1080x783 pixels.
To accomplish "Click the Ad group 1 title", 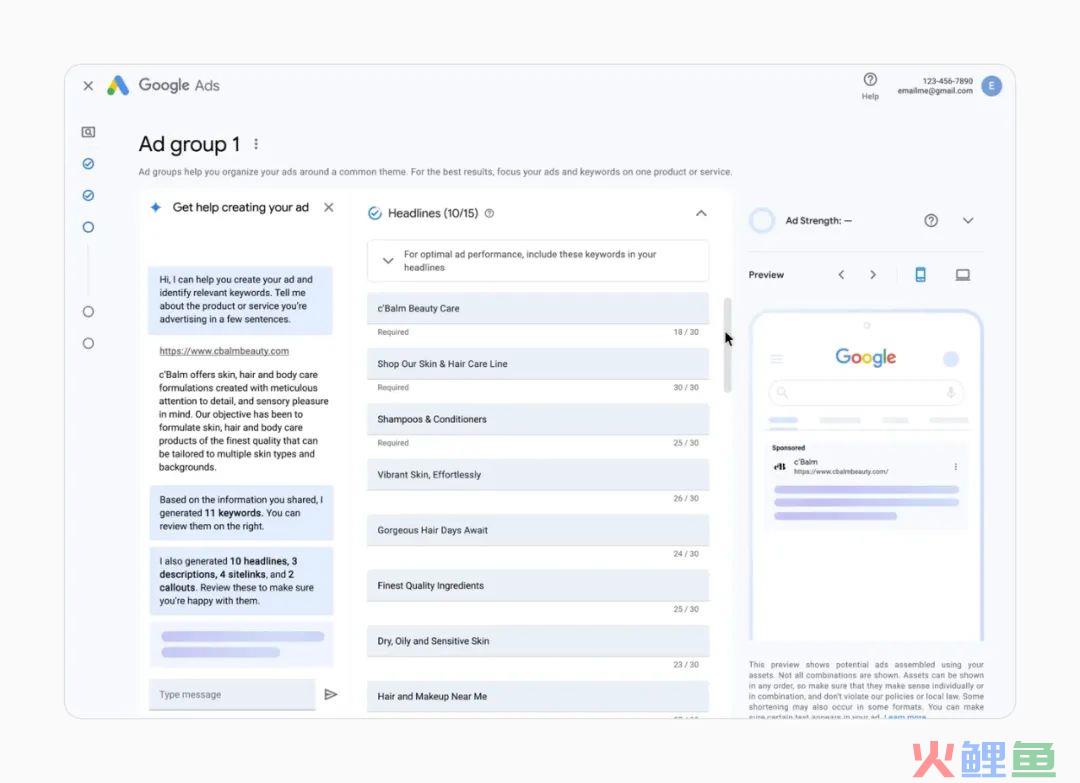I will (x=189, y=144).
